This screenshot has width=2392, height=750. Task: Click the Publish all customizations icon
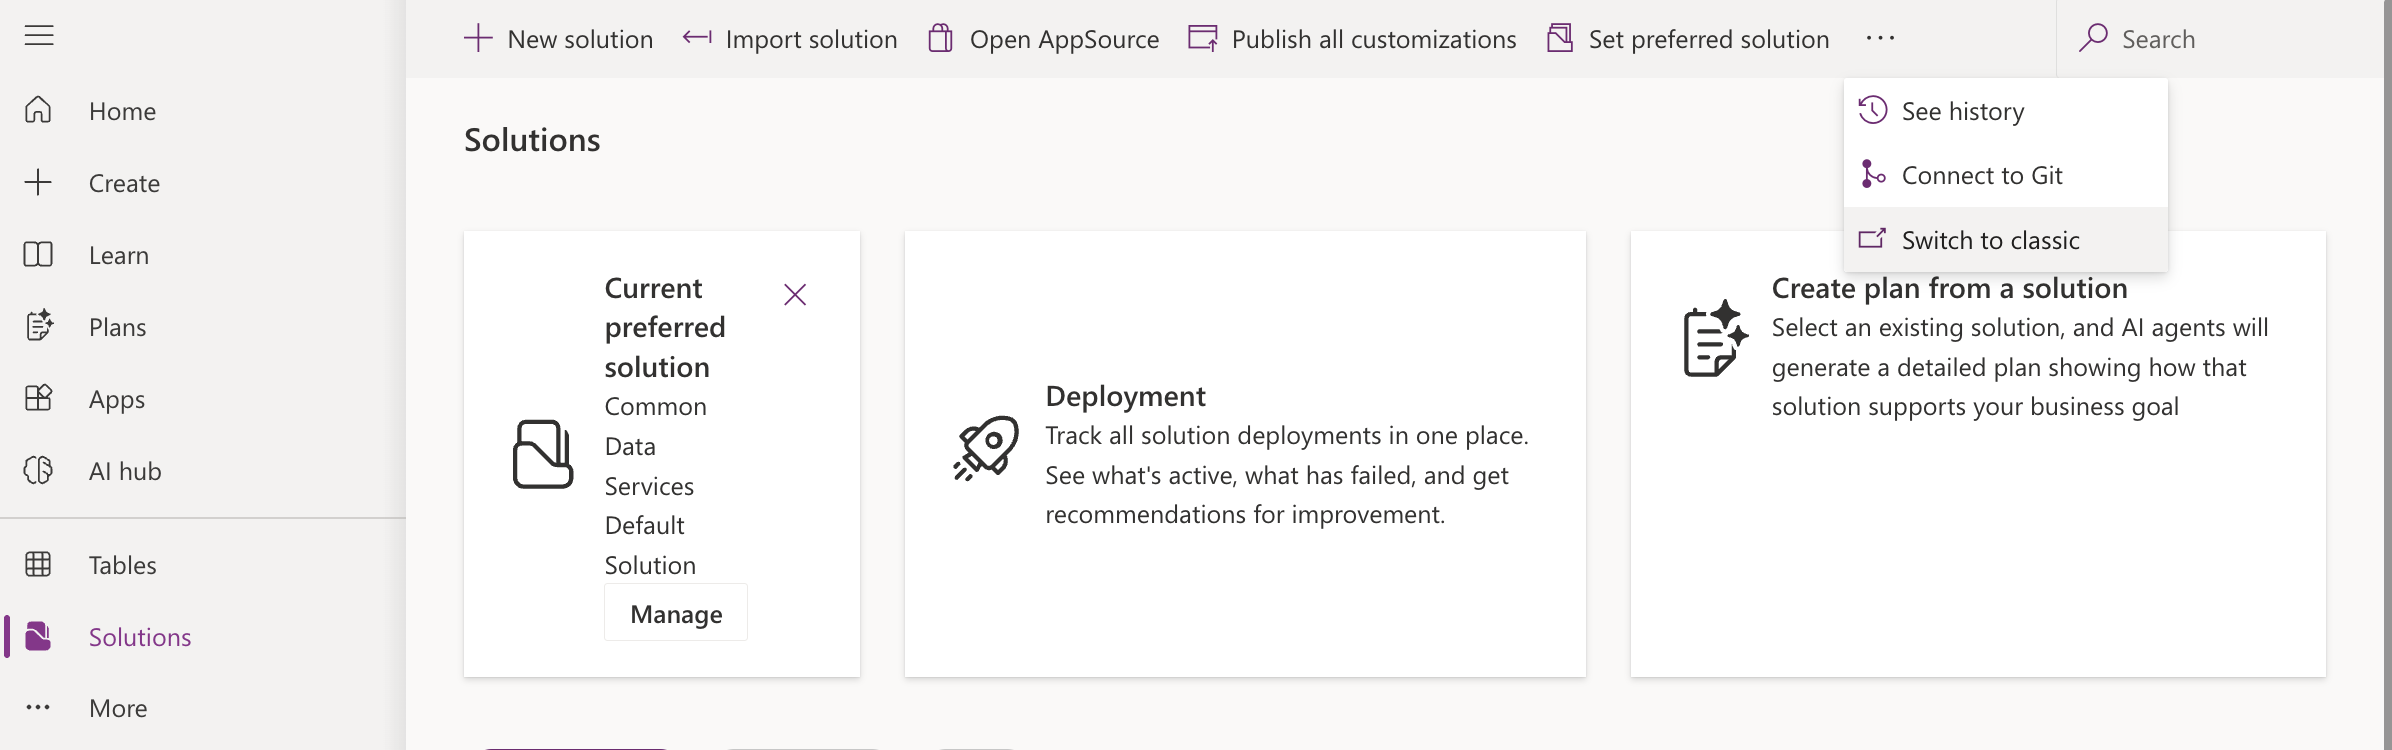[1203, 38]
